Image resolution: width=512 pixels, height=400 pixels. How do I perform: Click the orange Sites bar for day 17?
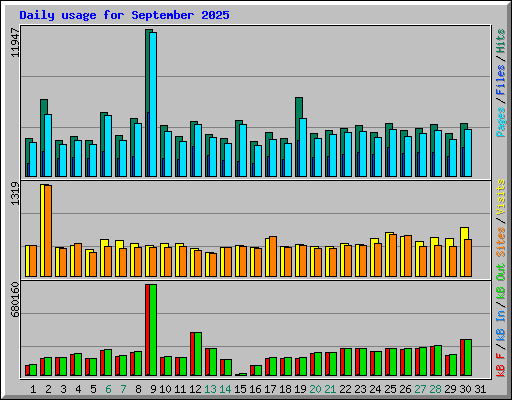tap(273, 256)
